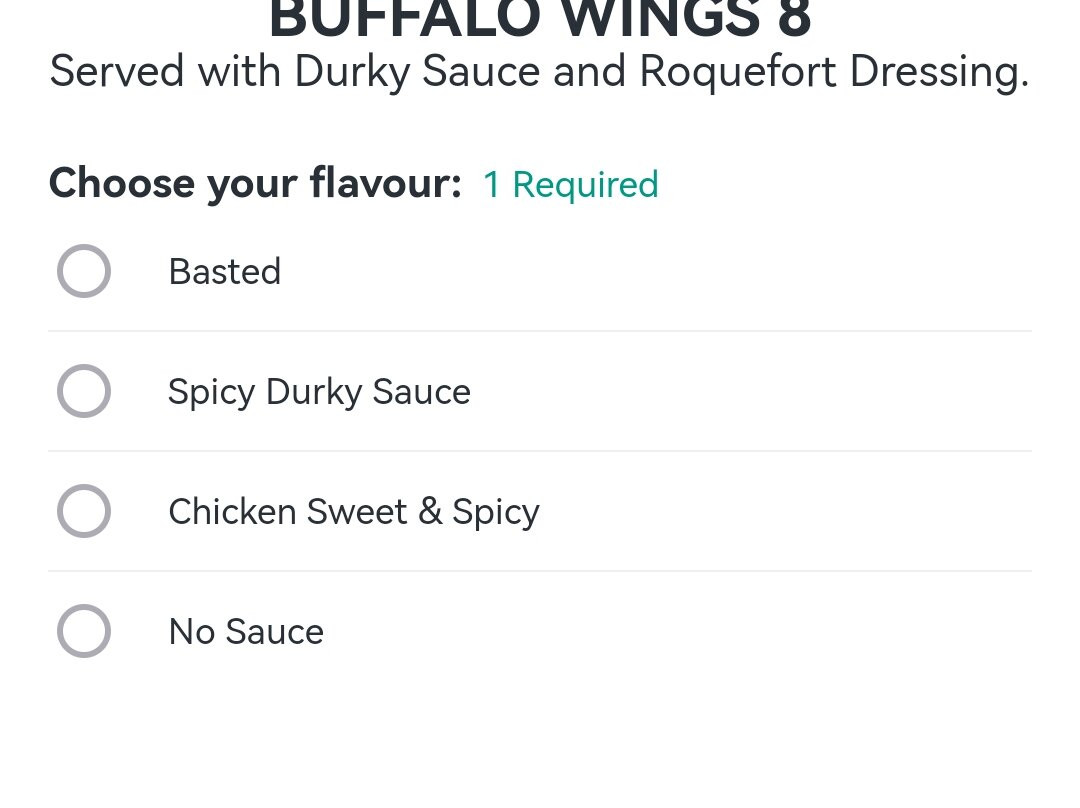Tap the "No Sauce" option label
The height and width of the screenshot is (808, 1080).
tap(246, 632)
